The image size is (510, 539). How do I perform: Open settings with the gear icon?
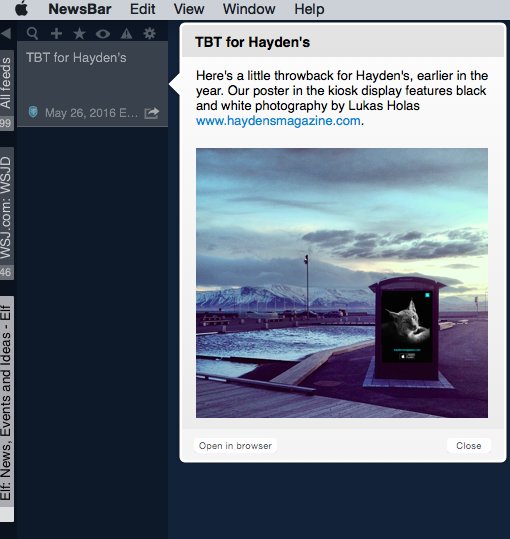[x=149, y=33]
